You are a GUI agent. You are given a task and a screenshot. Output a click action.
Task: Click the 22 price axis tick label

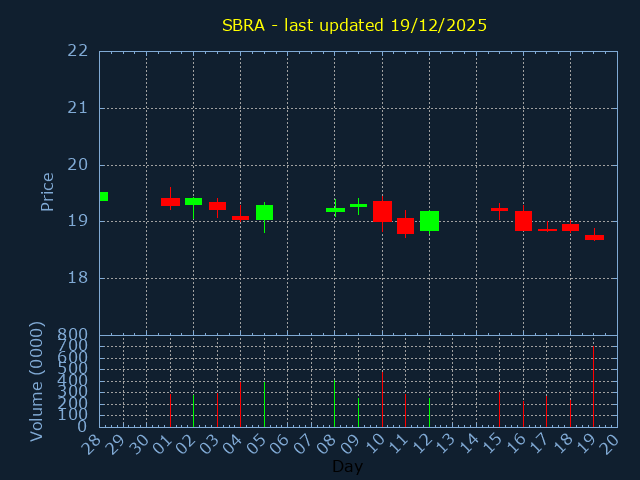coord(78,51)
